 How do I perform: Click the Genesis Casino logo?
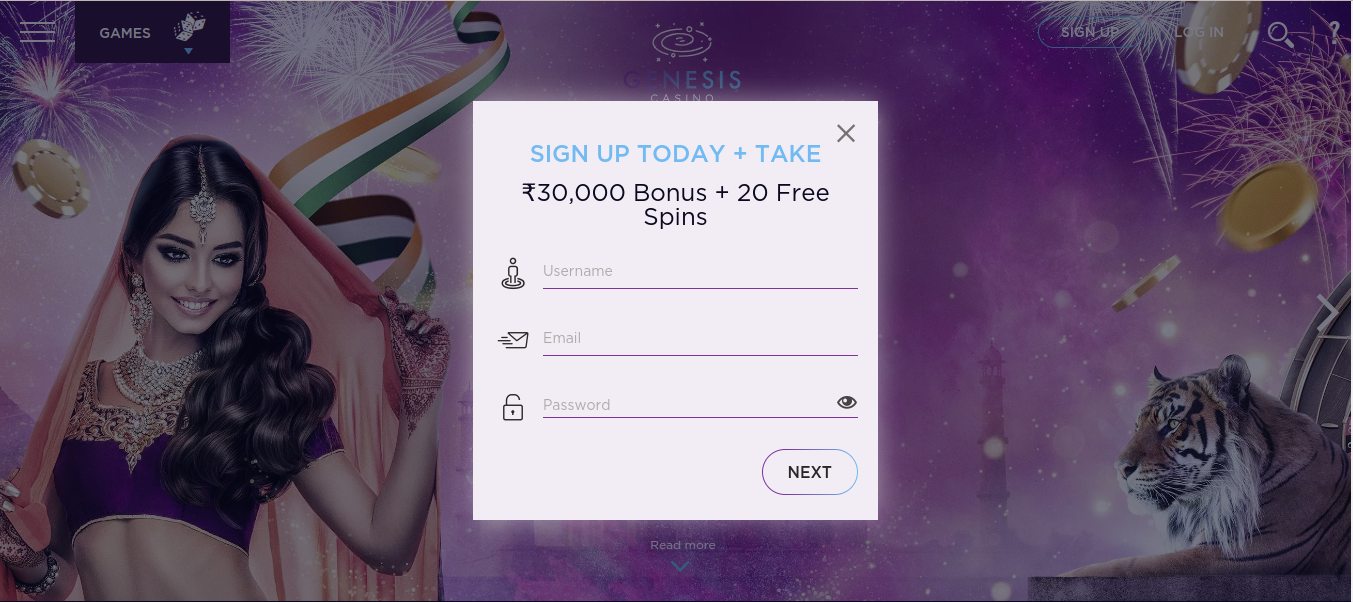(x=682, y=61)
